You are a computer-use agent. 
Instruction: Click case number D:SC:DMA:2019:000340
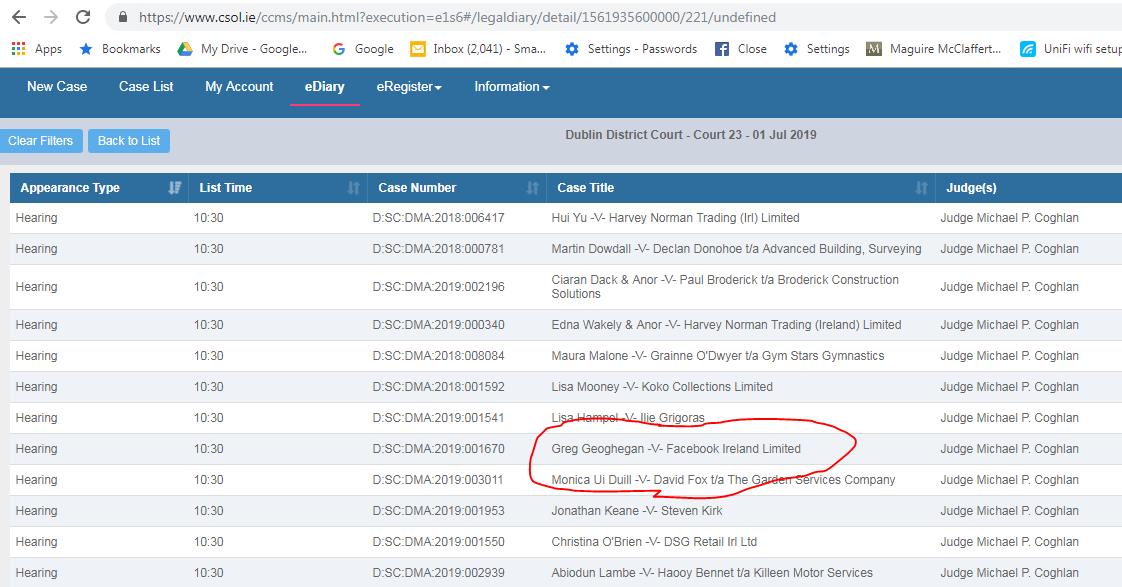pyautogui.click(x=439, y=324)
